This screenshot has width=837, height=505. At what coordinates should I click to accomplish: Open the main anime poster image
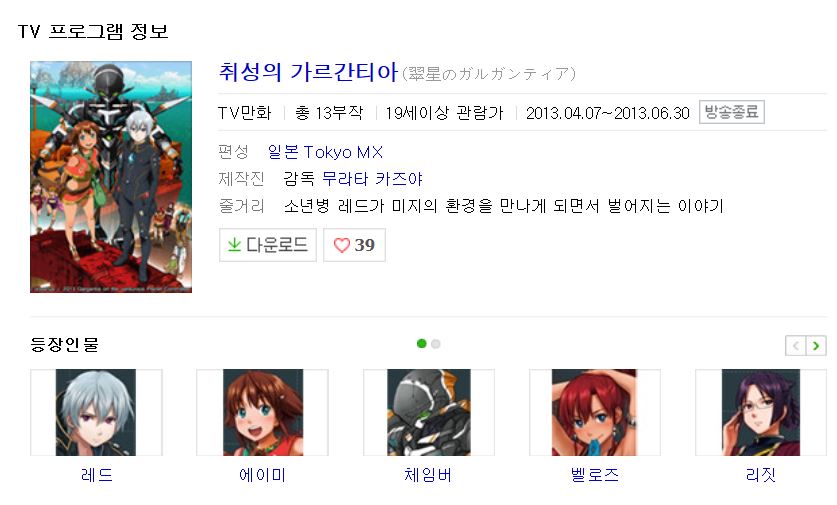[111, 177]
